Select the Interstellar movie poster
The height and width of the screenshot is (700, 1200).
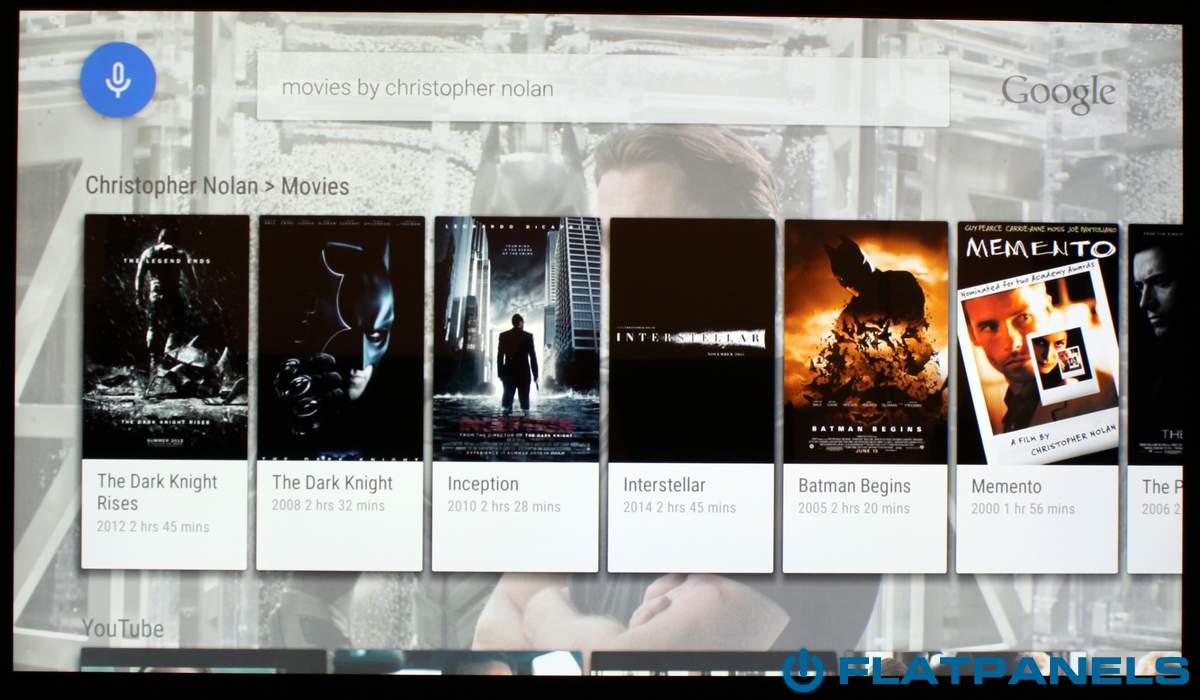[692, 341]
